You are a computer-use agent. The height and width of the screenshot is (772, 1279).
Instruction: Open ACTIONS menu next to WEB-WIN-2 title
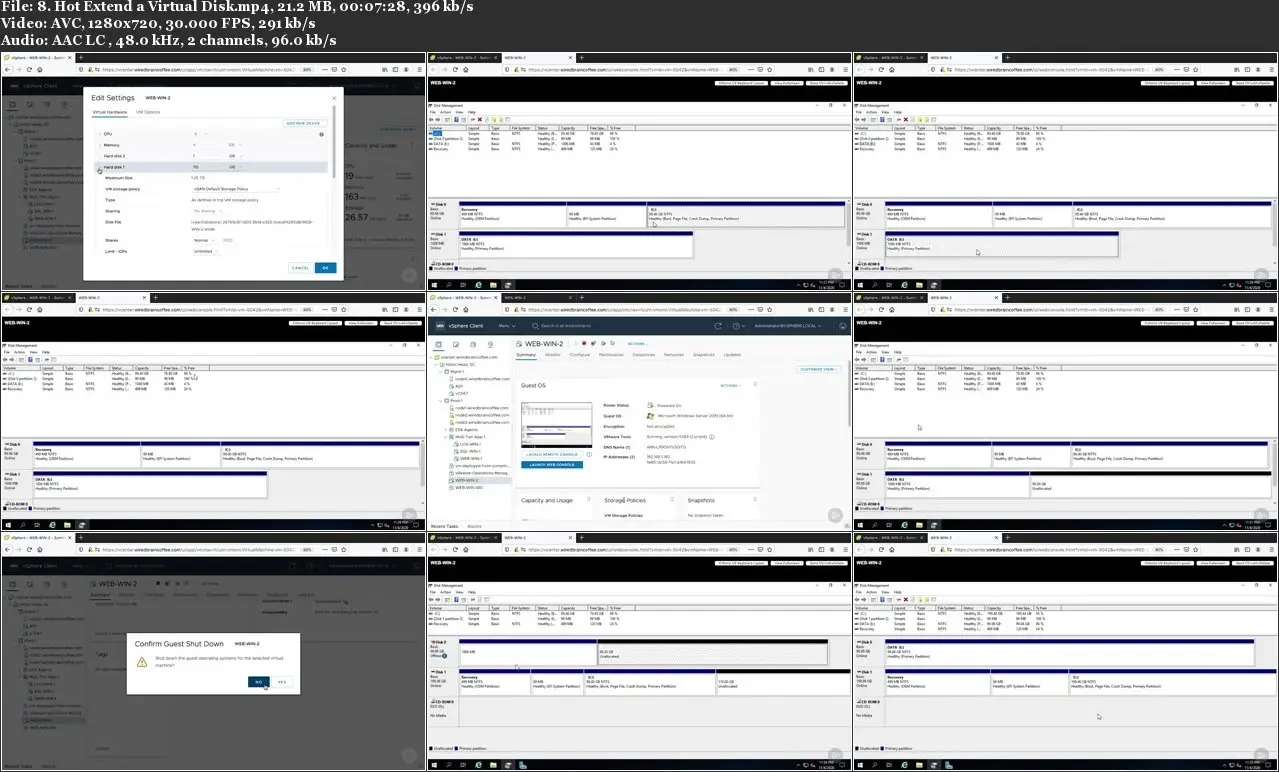coord(638,344)
